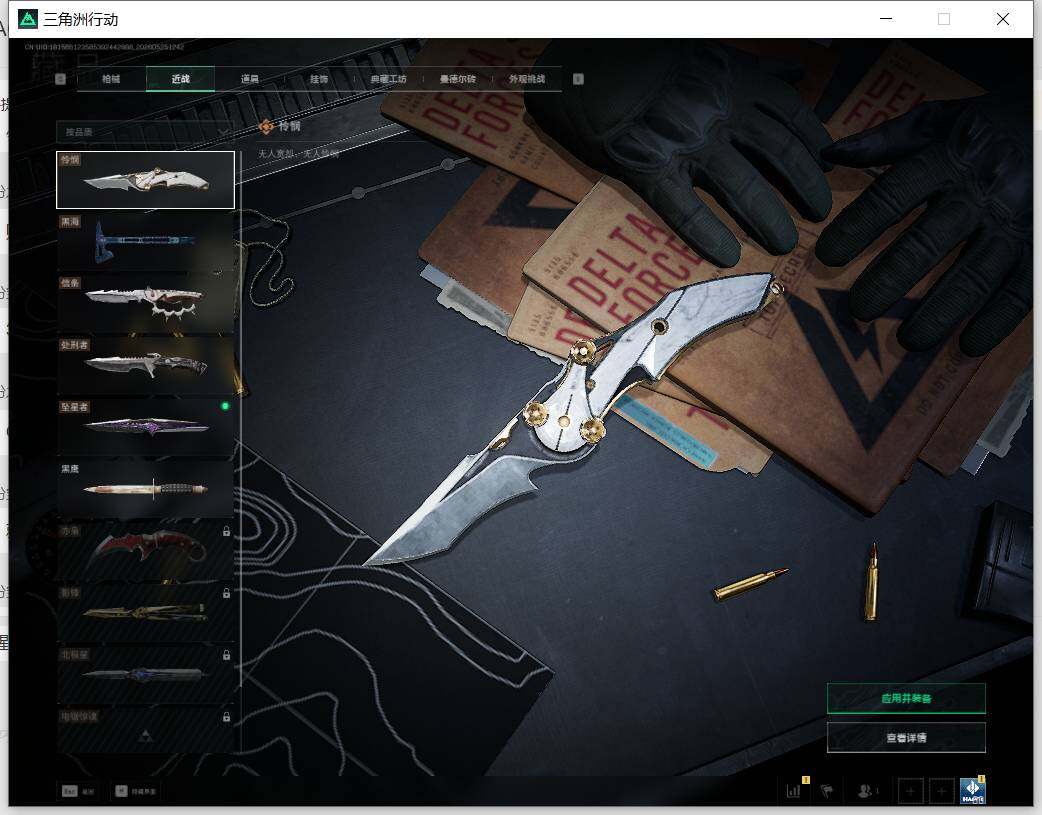Image resolution: width=1042 pixels, height=815 pixels.
Task: Open the 外观挑战 tab
Action: pos(527,79)
